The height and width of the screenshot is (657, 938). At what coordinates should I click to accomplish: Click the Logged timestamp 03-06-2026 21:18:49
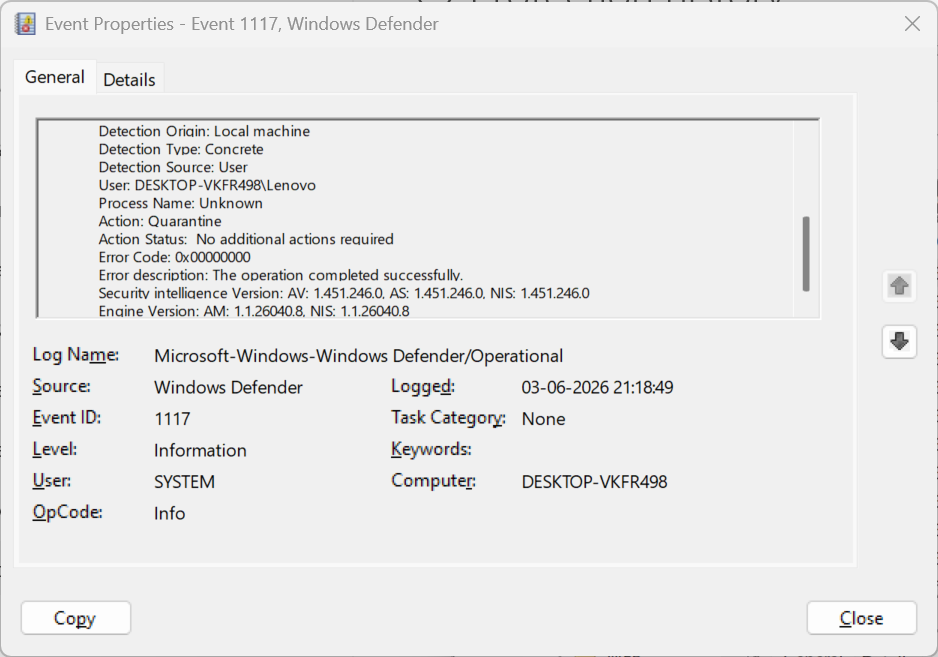click(597, 387)
